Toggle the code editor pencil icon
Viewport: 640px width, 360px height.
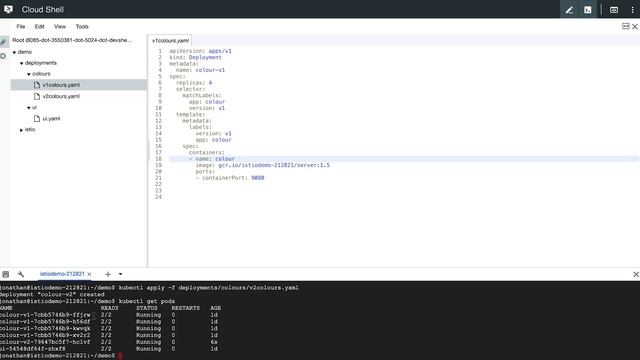569,10
